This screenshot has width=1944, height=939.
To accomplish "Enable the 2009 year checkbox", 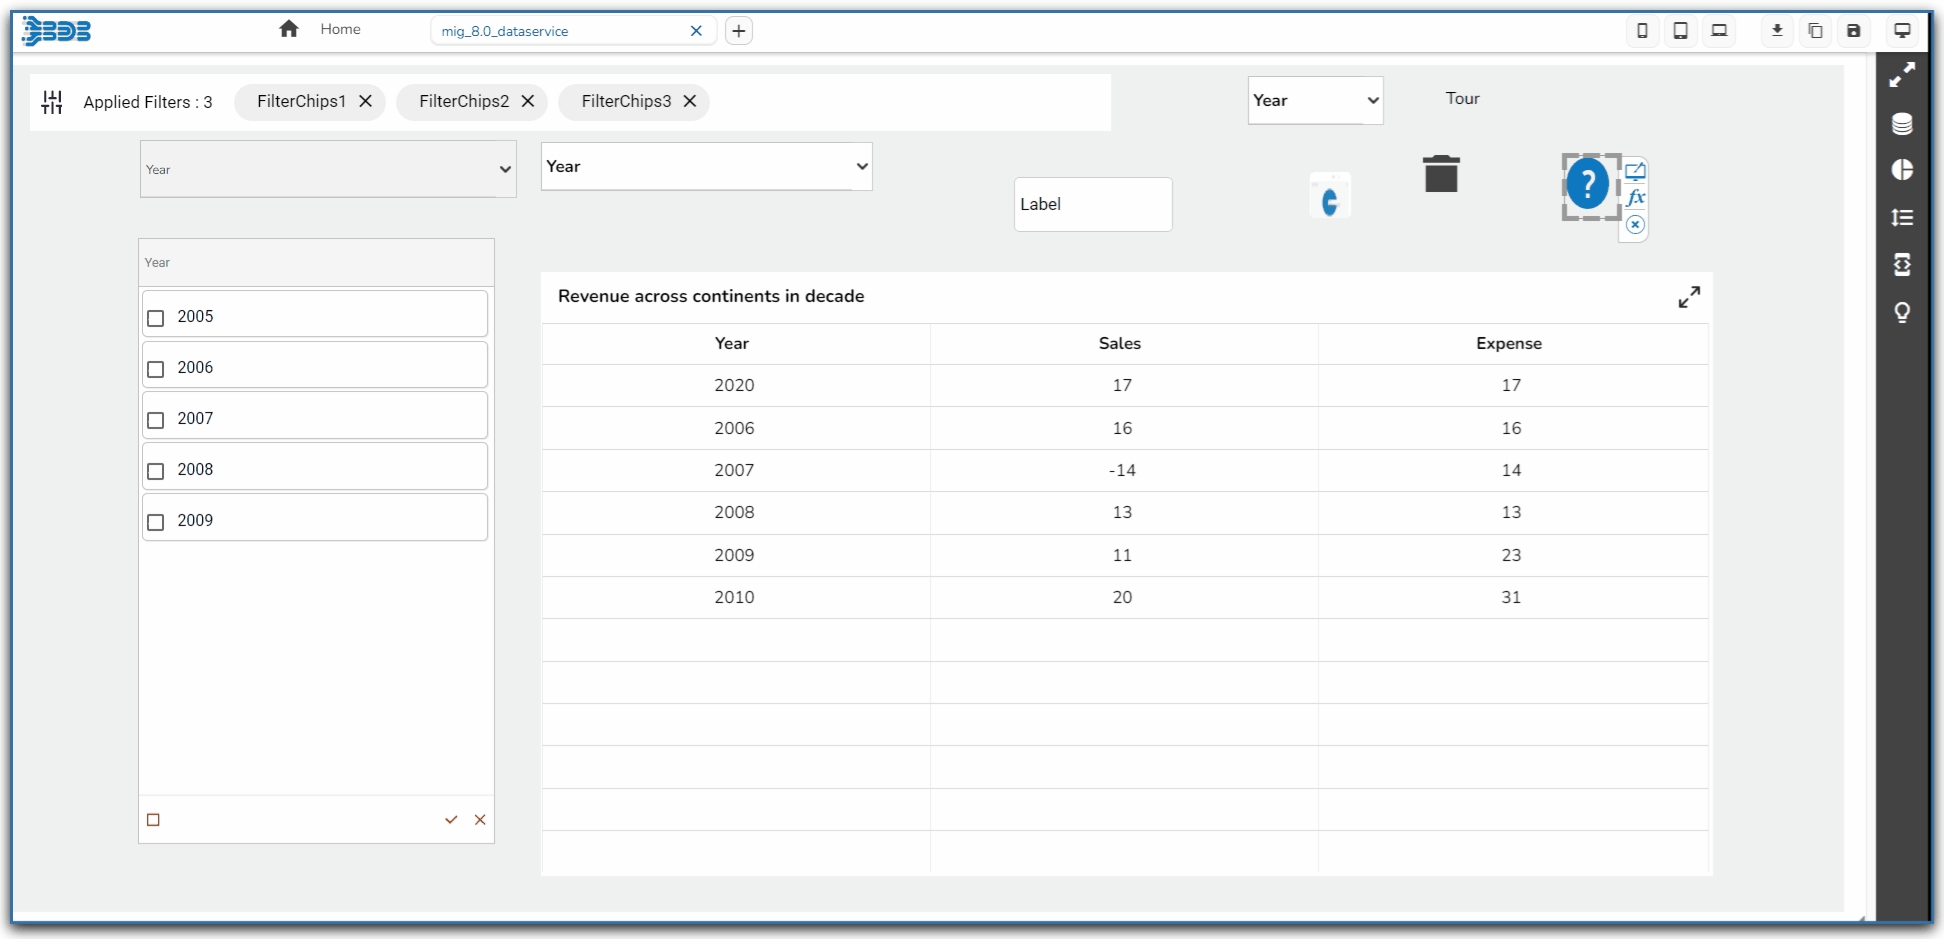I will (x=156, y=522).
